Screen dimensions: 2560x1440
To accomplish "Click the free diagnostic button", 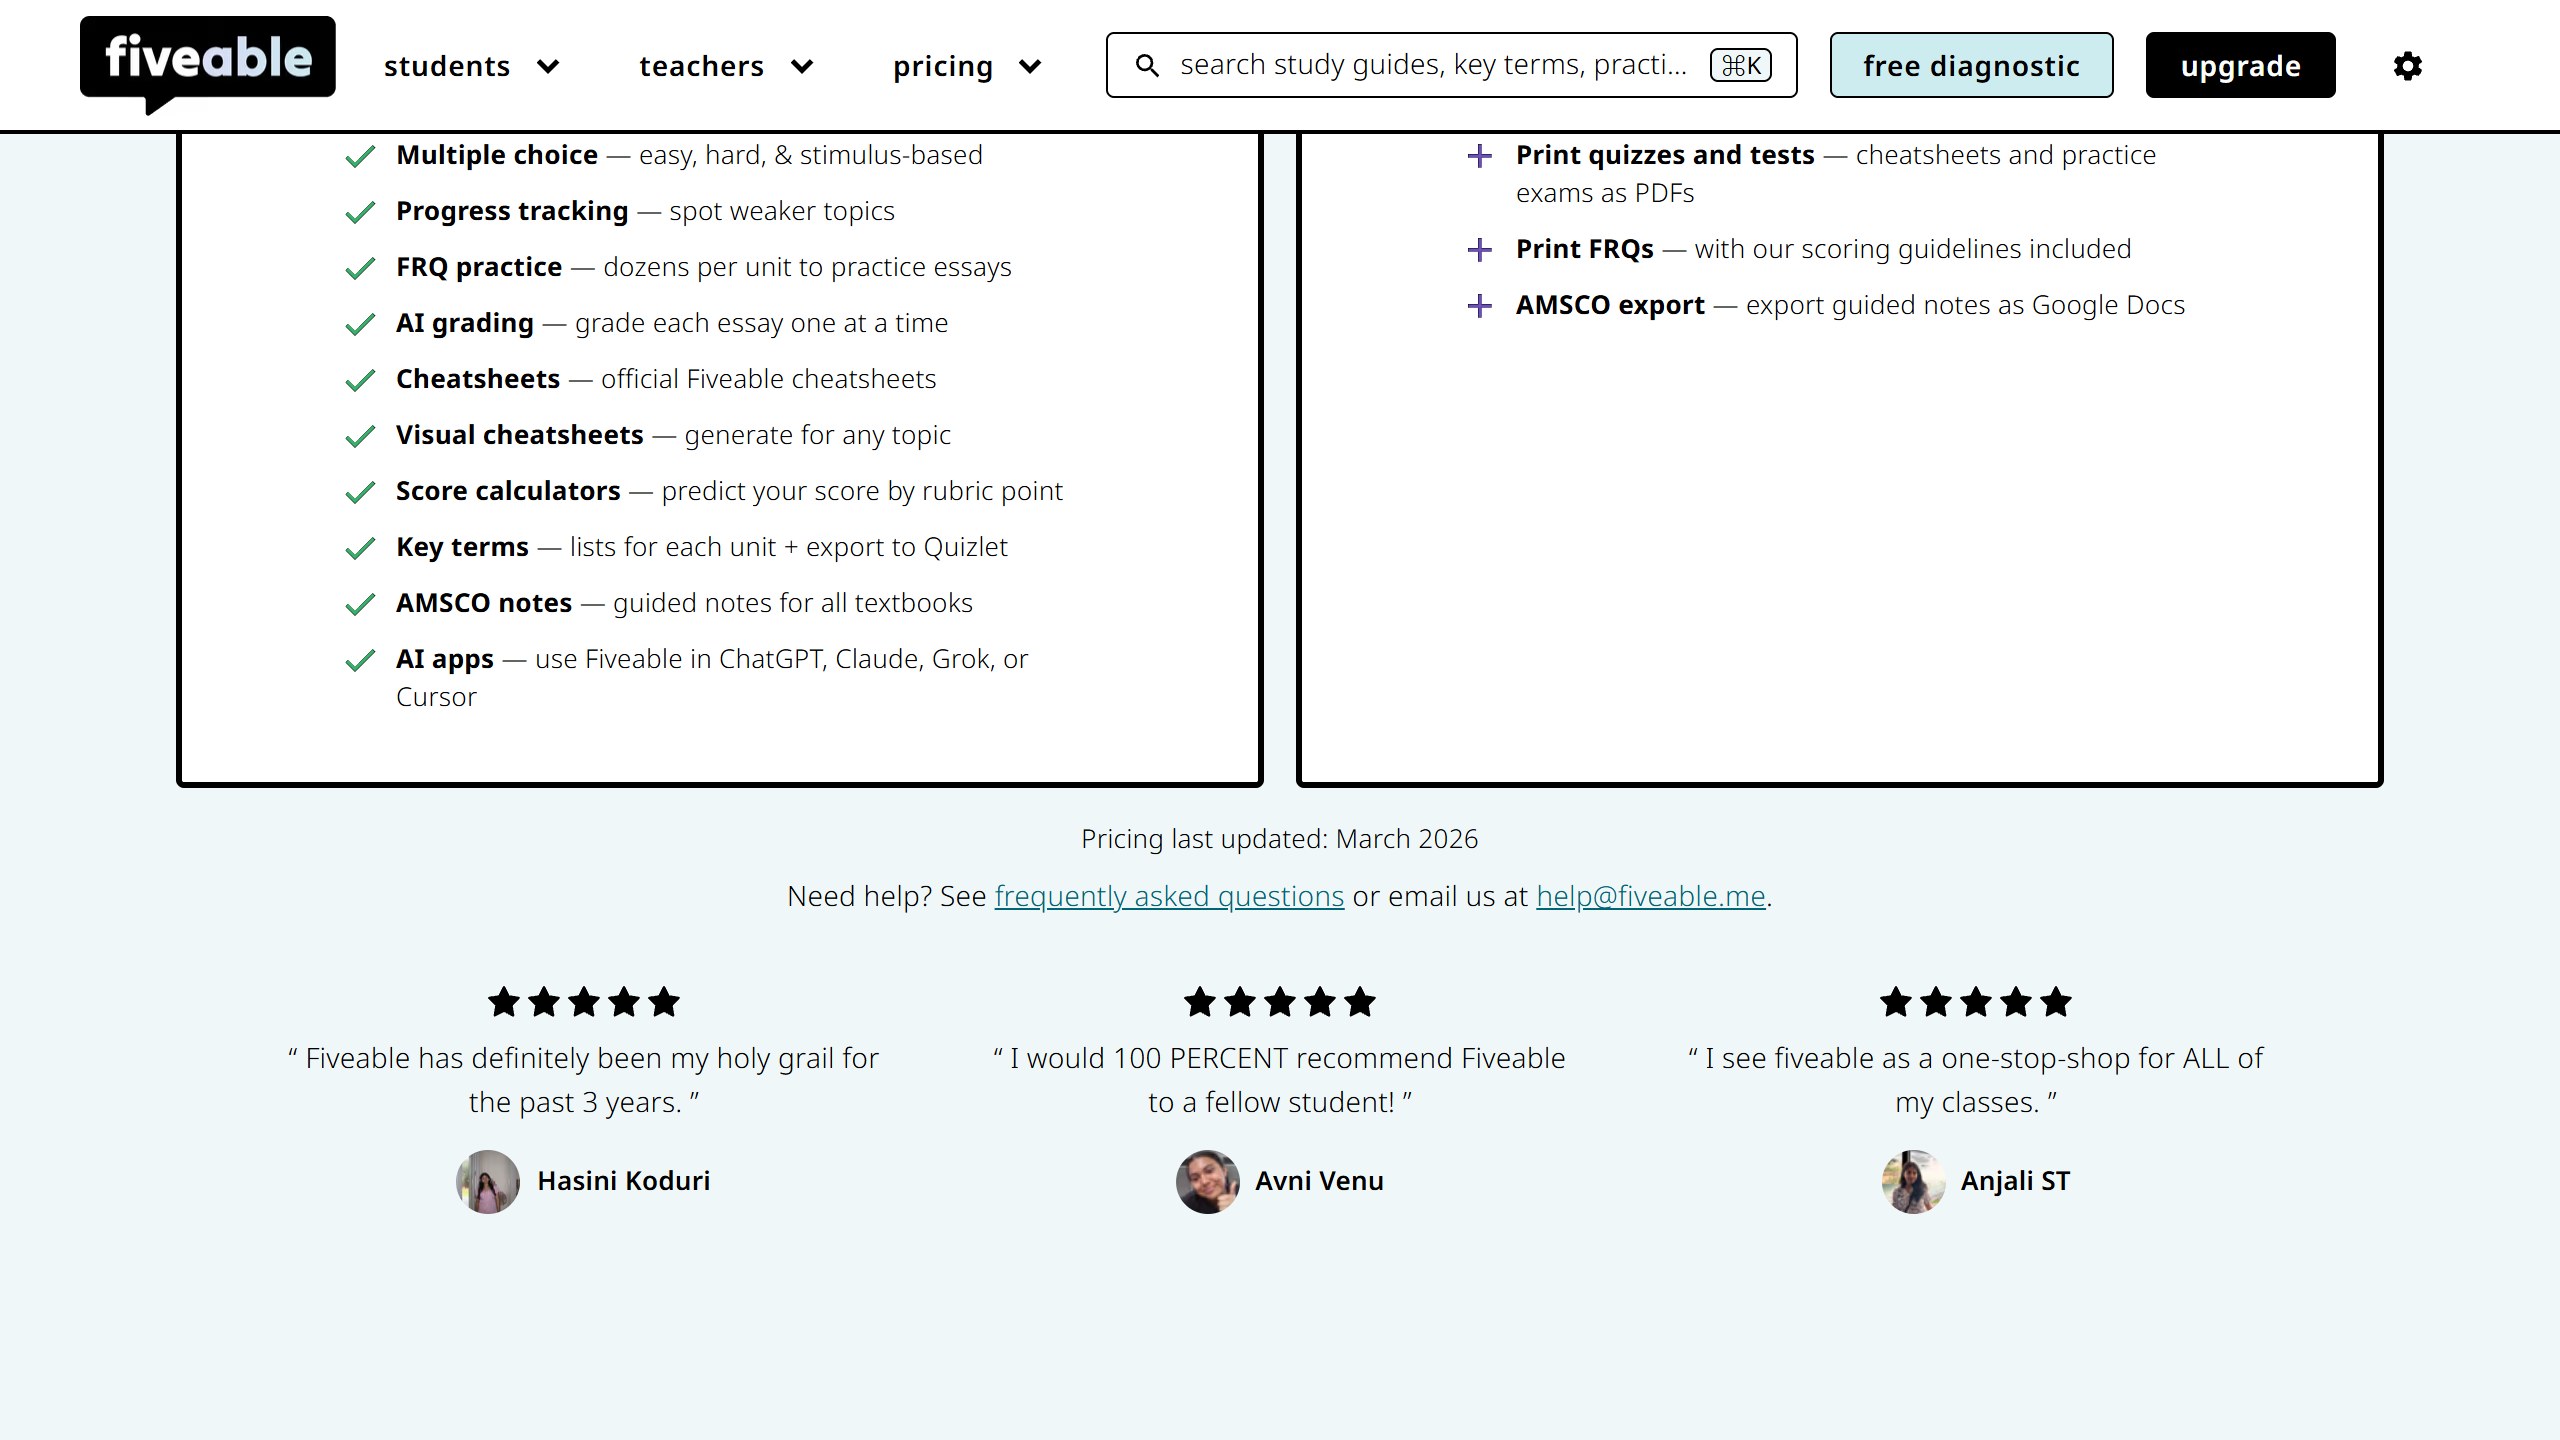I will (x=1972, y=65).
